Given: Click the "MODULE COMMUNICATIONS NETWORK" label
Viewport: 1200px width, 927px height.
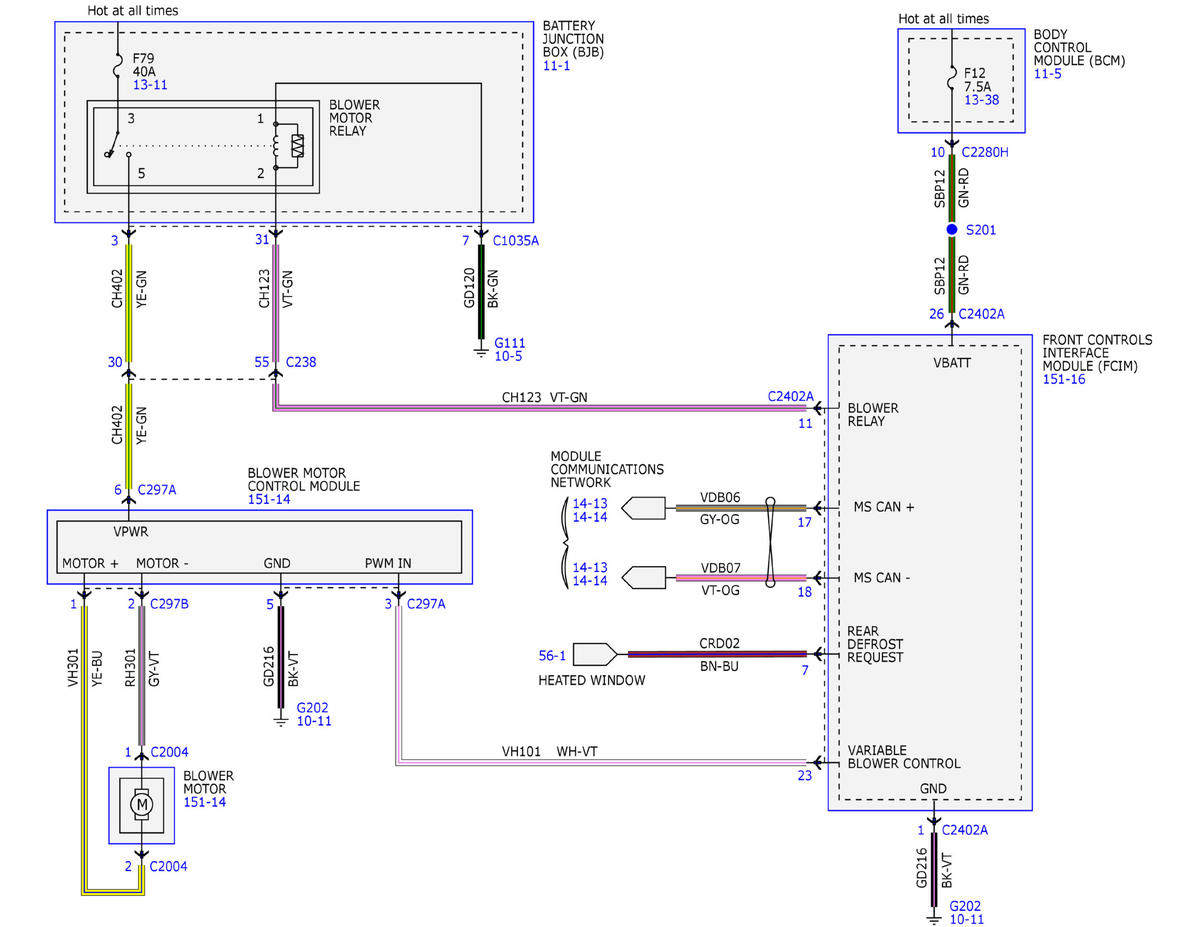Looking at the screenshot, I should (x=607, y=468).
